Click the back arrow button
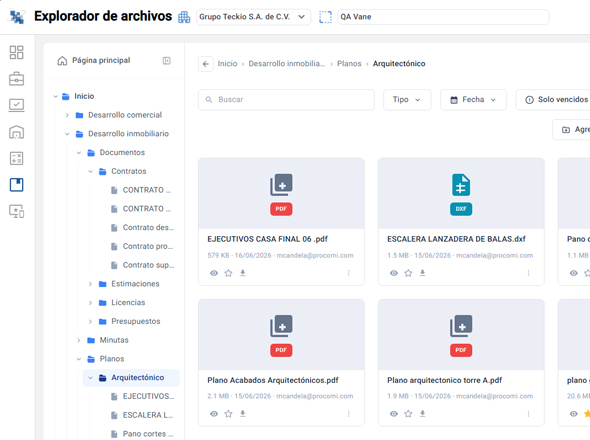The image size is (590, 440). point(205,64)
